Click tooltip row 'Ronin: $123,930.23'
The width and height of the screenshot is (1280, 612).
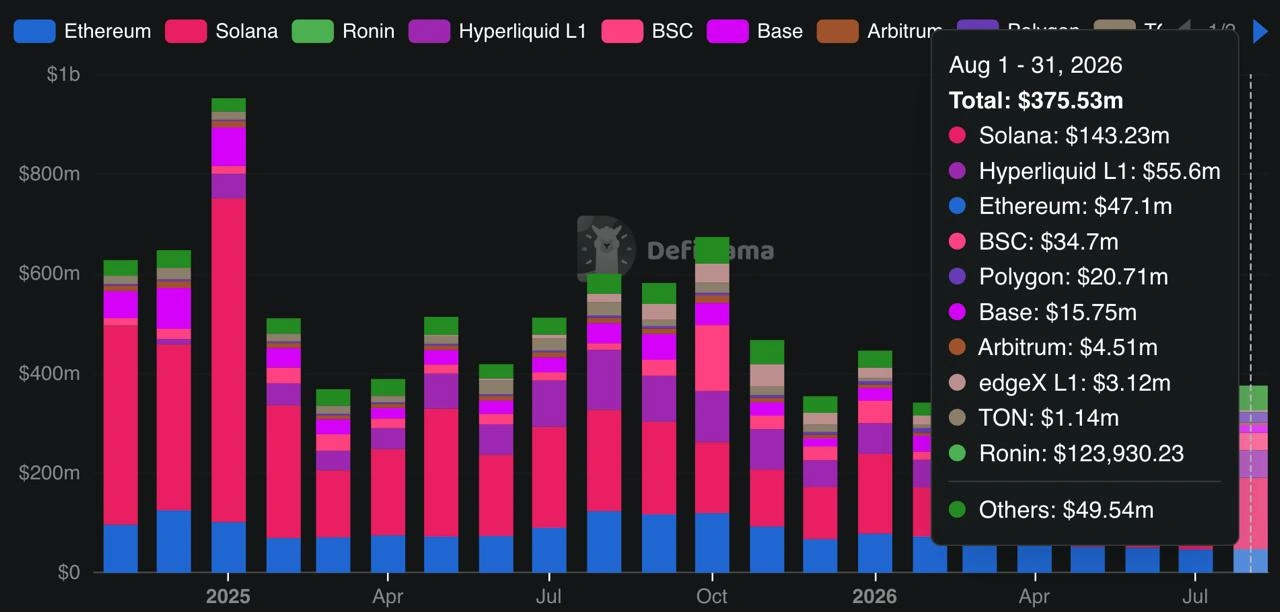1066,453
